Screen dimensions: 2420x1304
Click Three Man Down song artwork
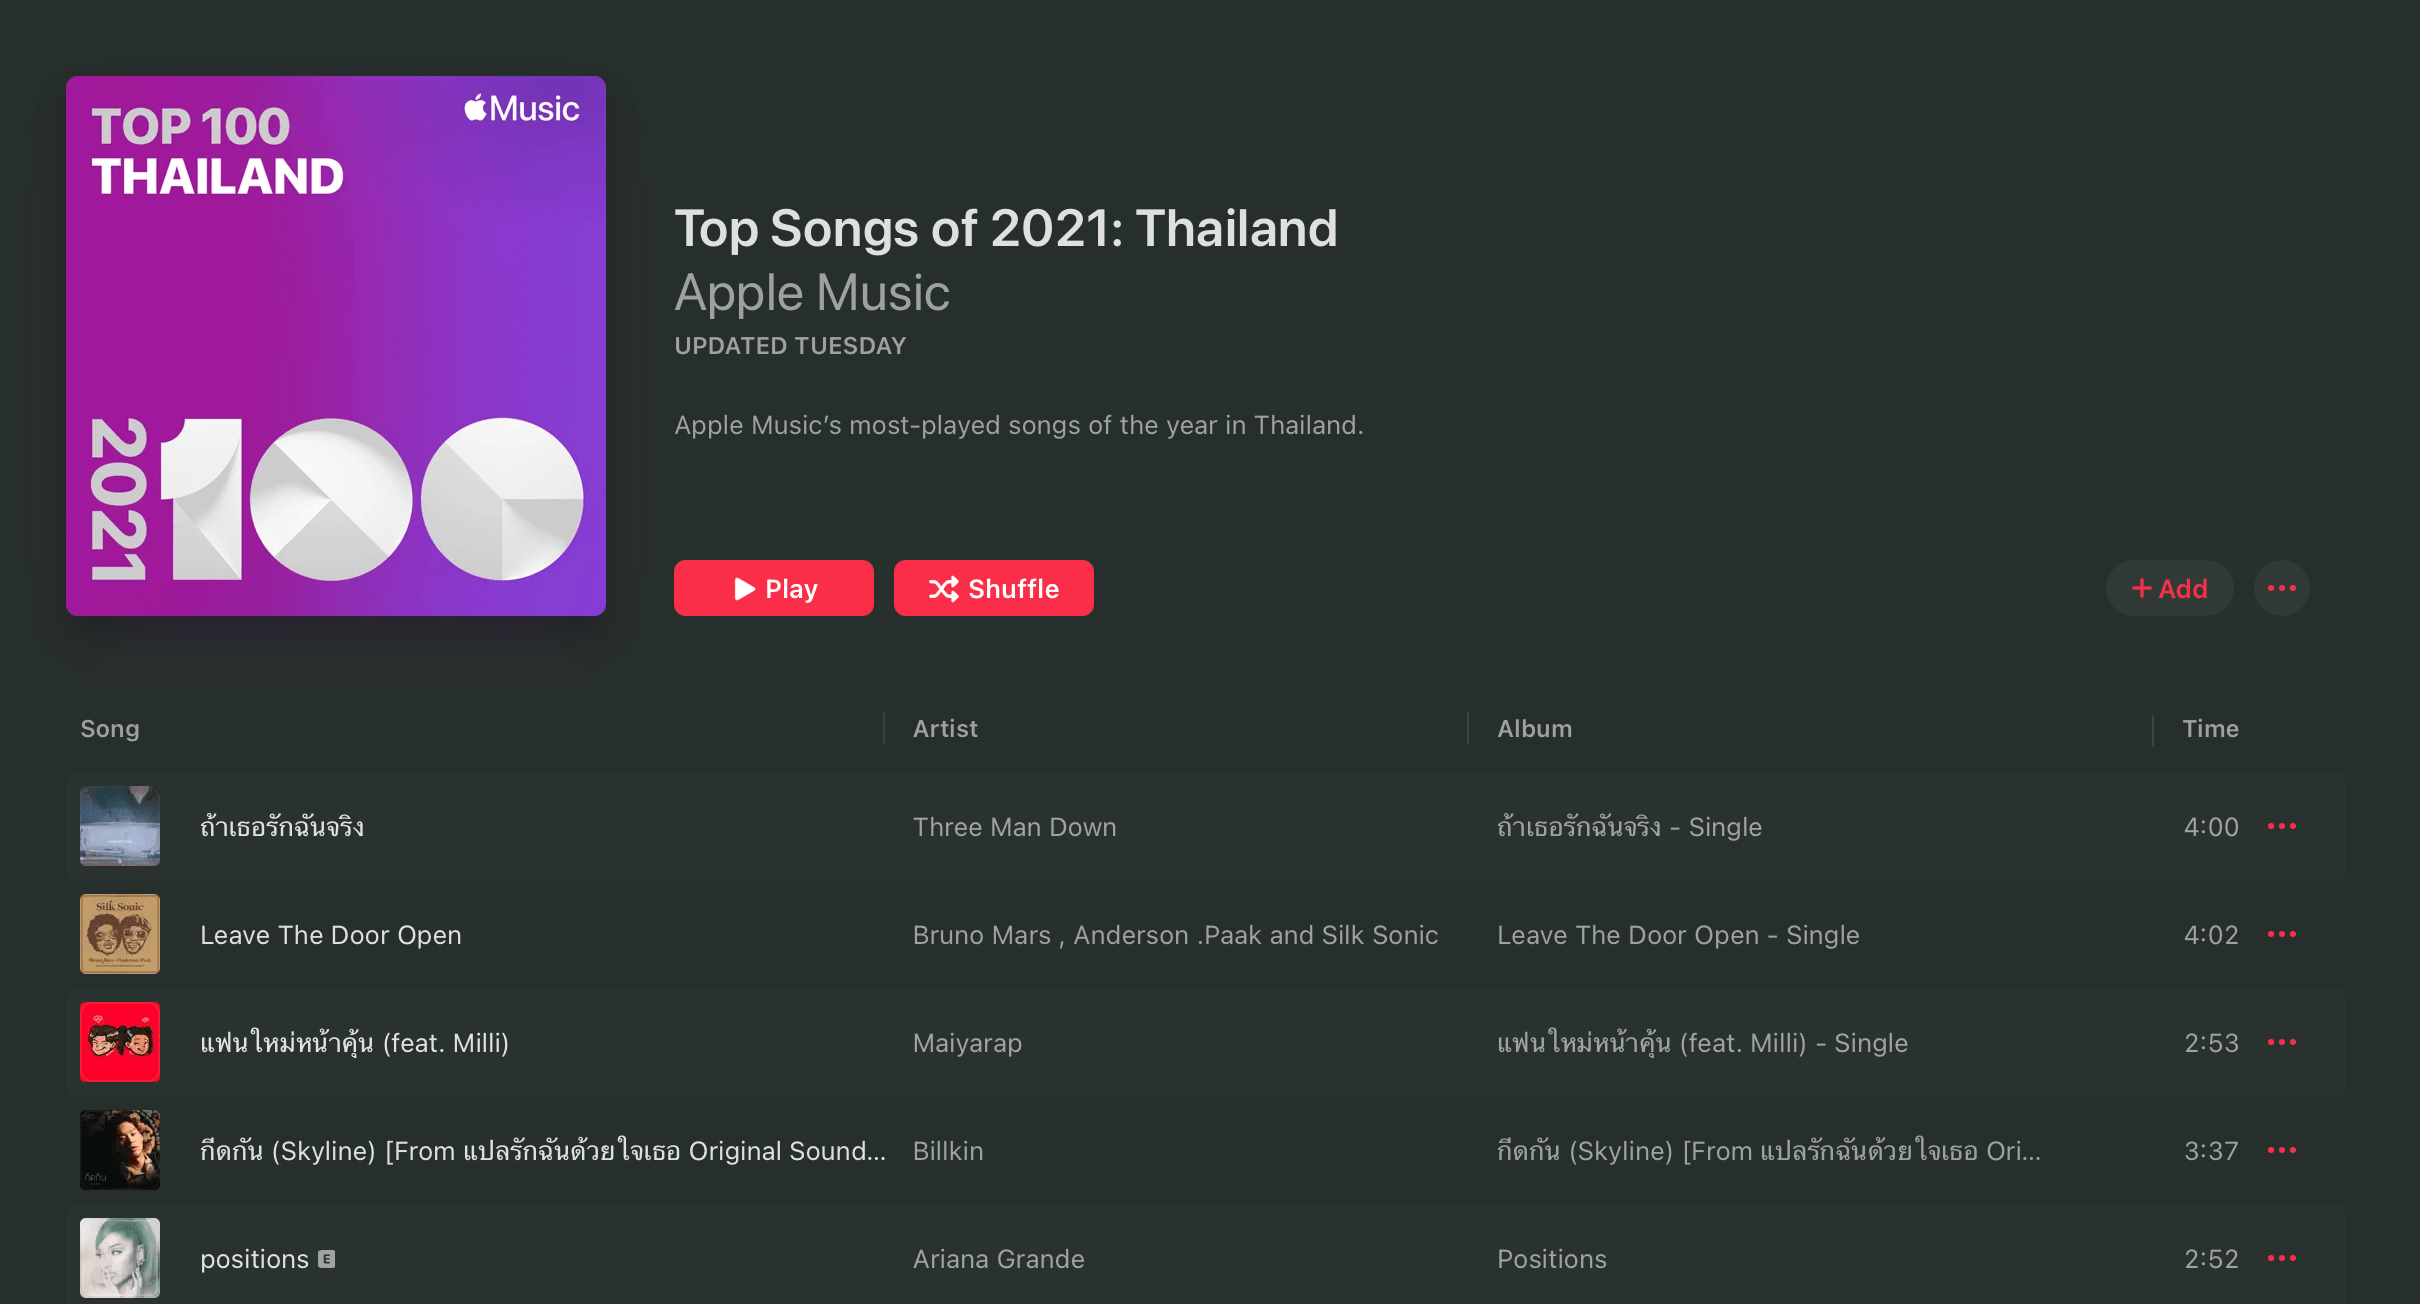tap(120, 826)
